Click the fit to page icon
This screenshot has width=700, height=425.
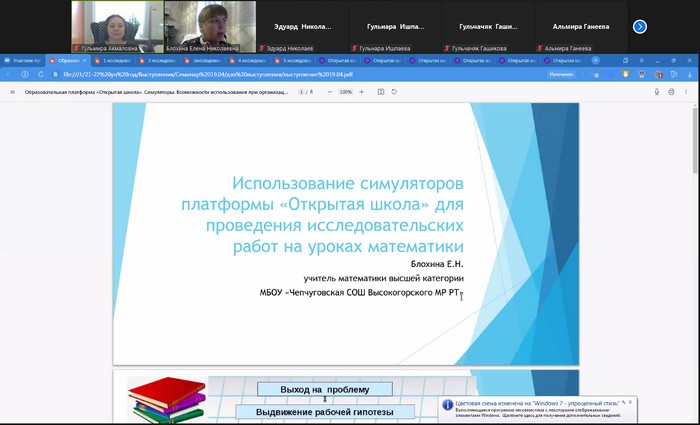[381, 92]
